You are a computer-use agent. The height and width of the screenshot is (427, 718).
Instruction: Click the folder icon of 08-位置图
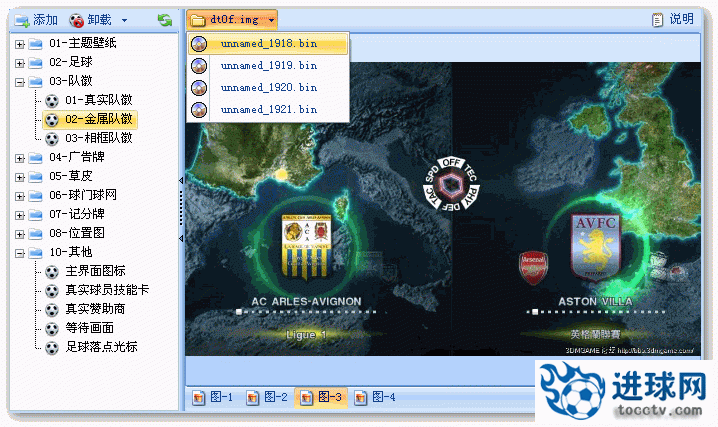[36, 234]
